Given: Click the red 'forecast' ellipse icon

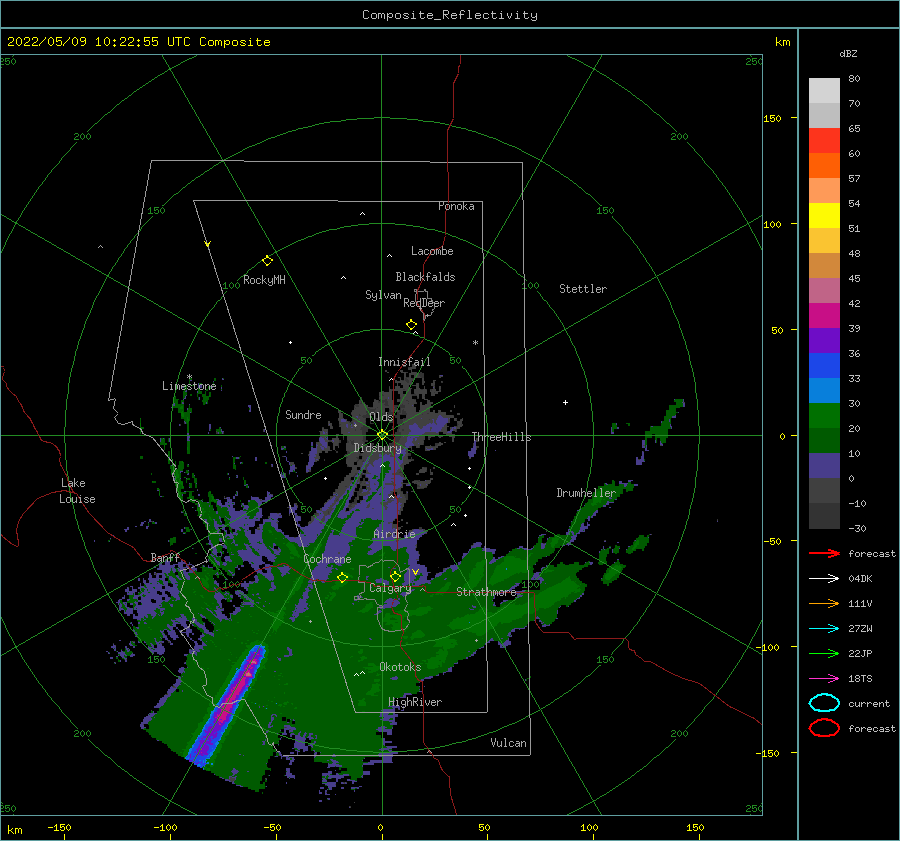Looking at the screenshot, I should click(x=824, y=728).
